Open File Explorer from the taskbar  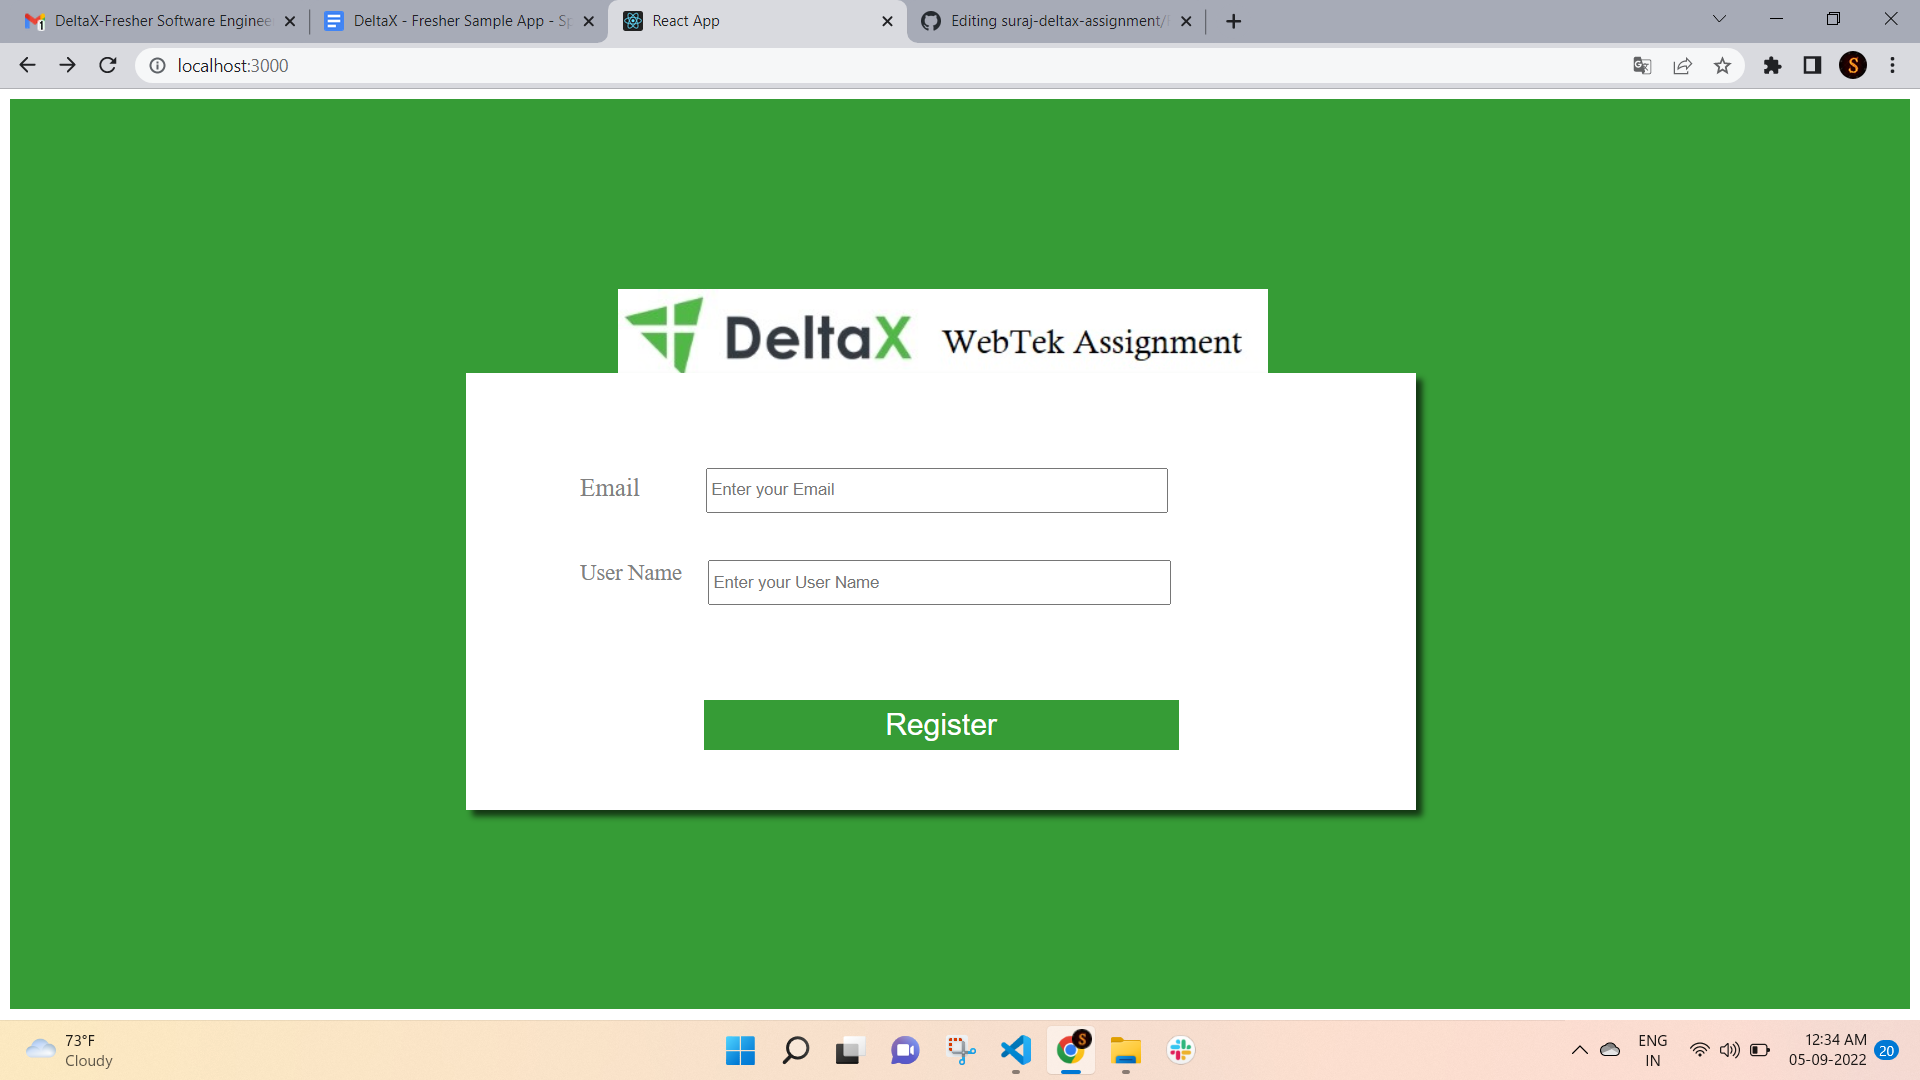pos(1125,1050)
